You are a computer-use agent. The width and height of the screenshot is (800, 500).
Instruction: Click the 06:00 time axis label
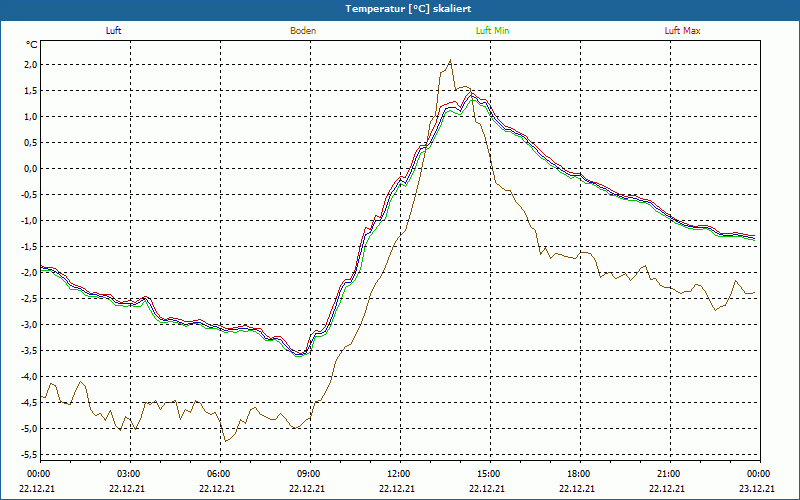click(219, 474)
